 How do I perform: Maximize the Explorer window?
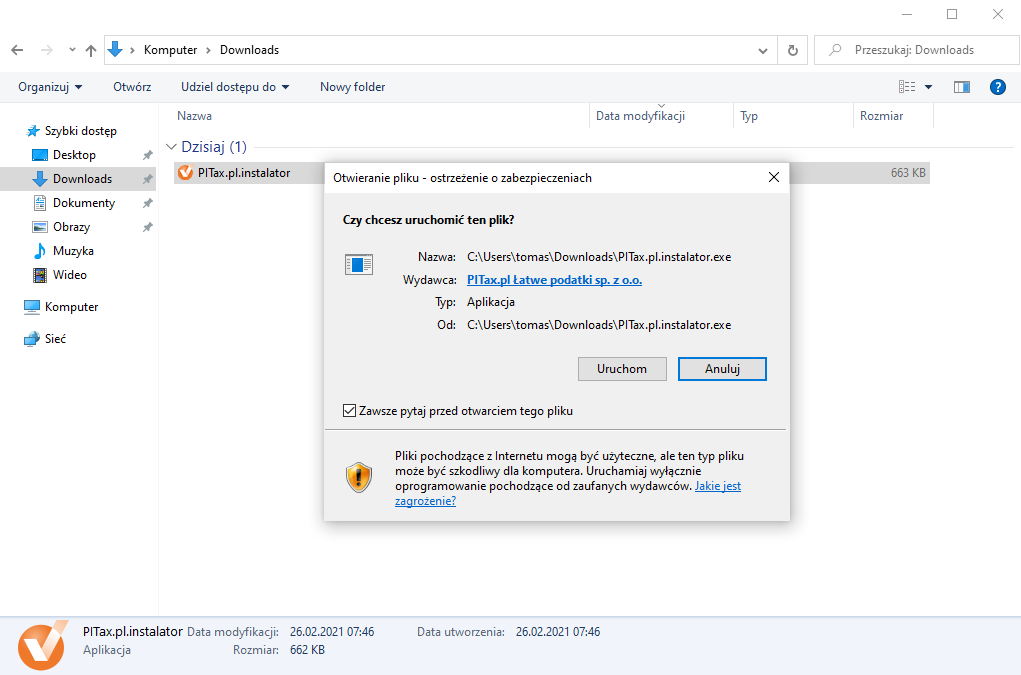952,14
